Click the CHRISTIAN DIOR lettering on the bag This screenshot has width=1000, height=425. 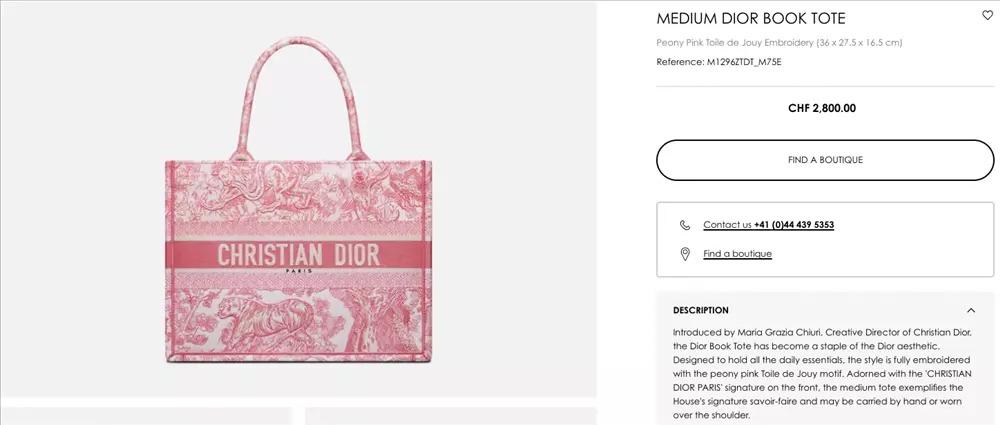(298, 255)
